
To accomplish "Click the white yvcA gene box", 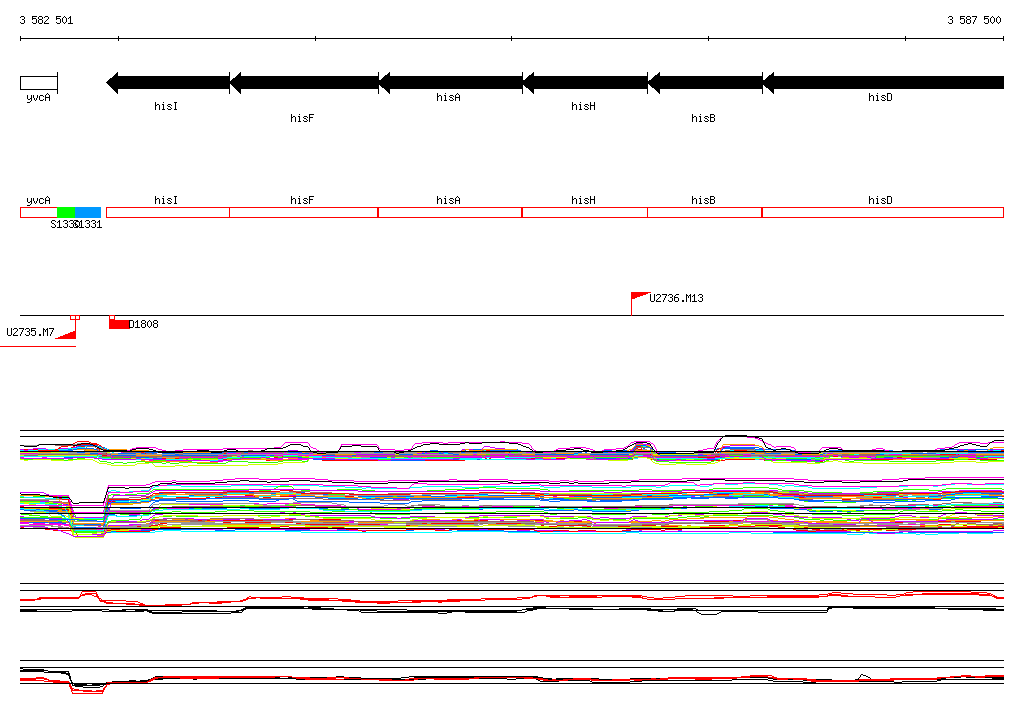I will tap(39, 83).
